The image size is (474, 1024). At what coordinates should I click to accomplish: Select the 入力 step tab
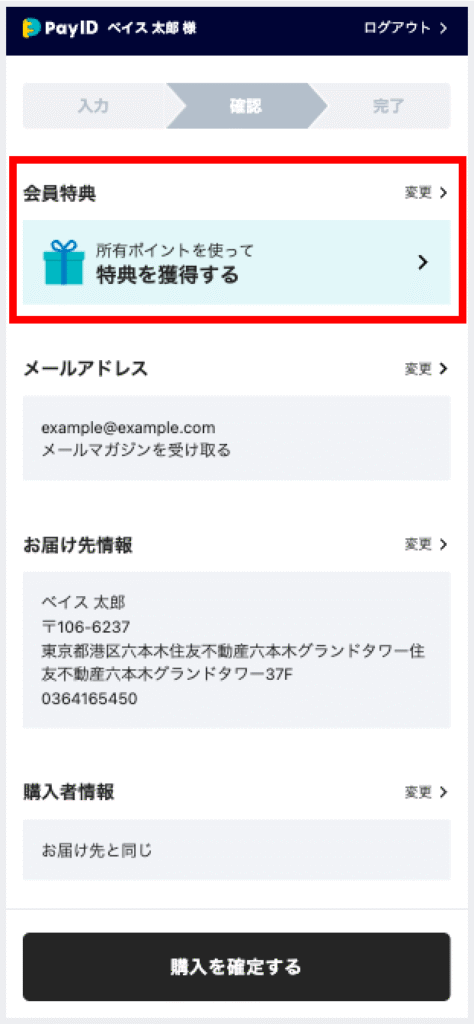pyautogui.click(x=94, y=106)
